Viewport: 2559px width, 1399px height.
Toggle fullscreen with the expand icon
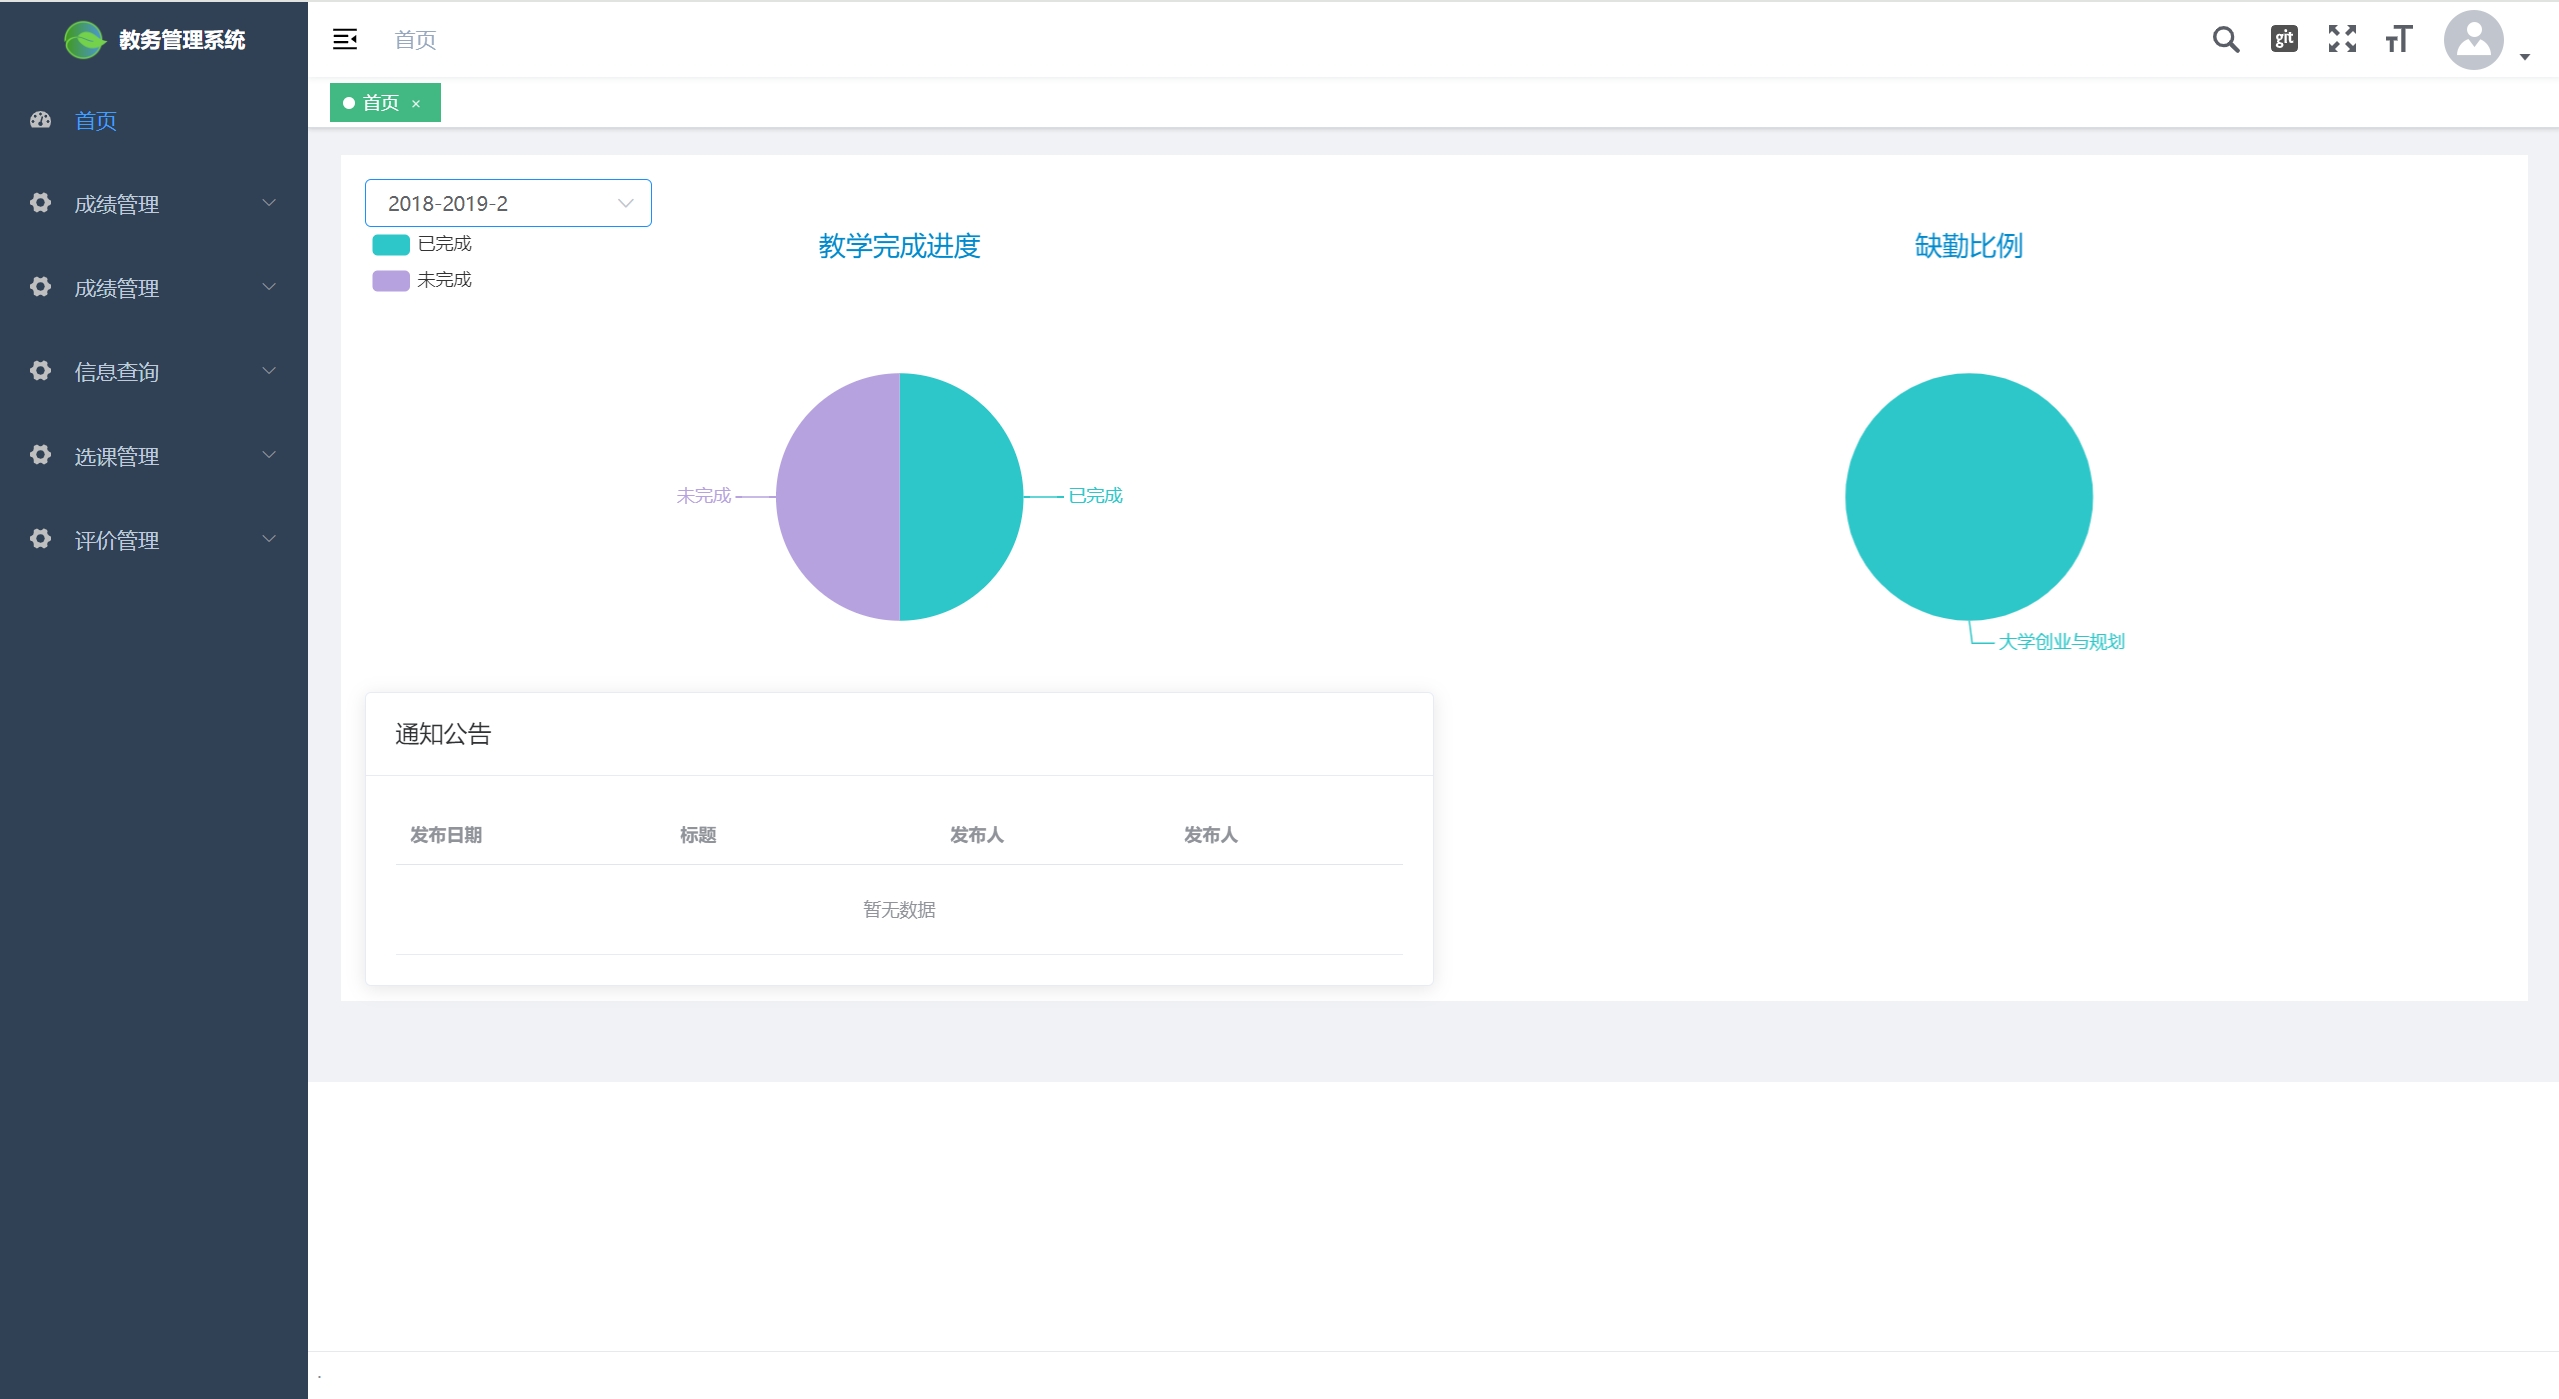click(x=2342, y=39)
